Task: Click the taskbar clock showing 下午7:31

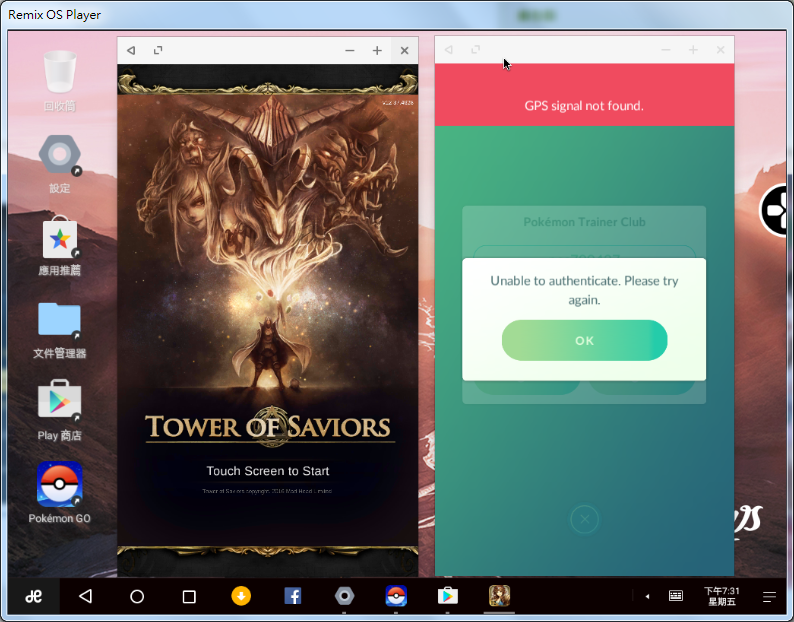Action: click(x=722, y=596)
